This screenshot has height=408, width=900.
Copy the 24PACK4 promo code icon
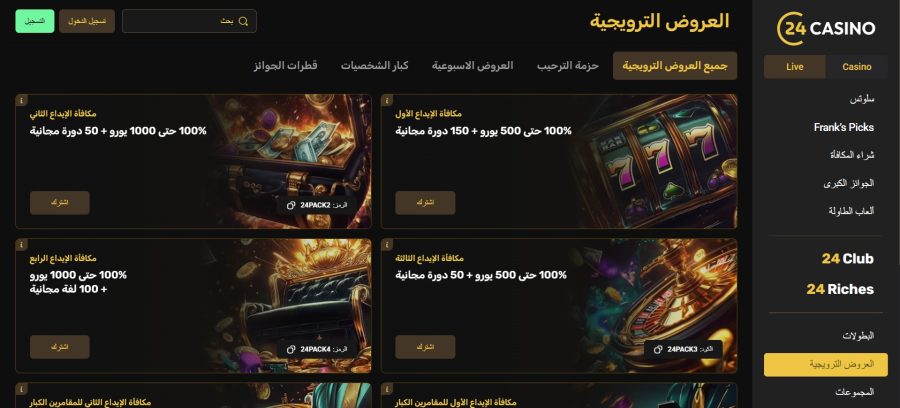coord(291,349)
